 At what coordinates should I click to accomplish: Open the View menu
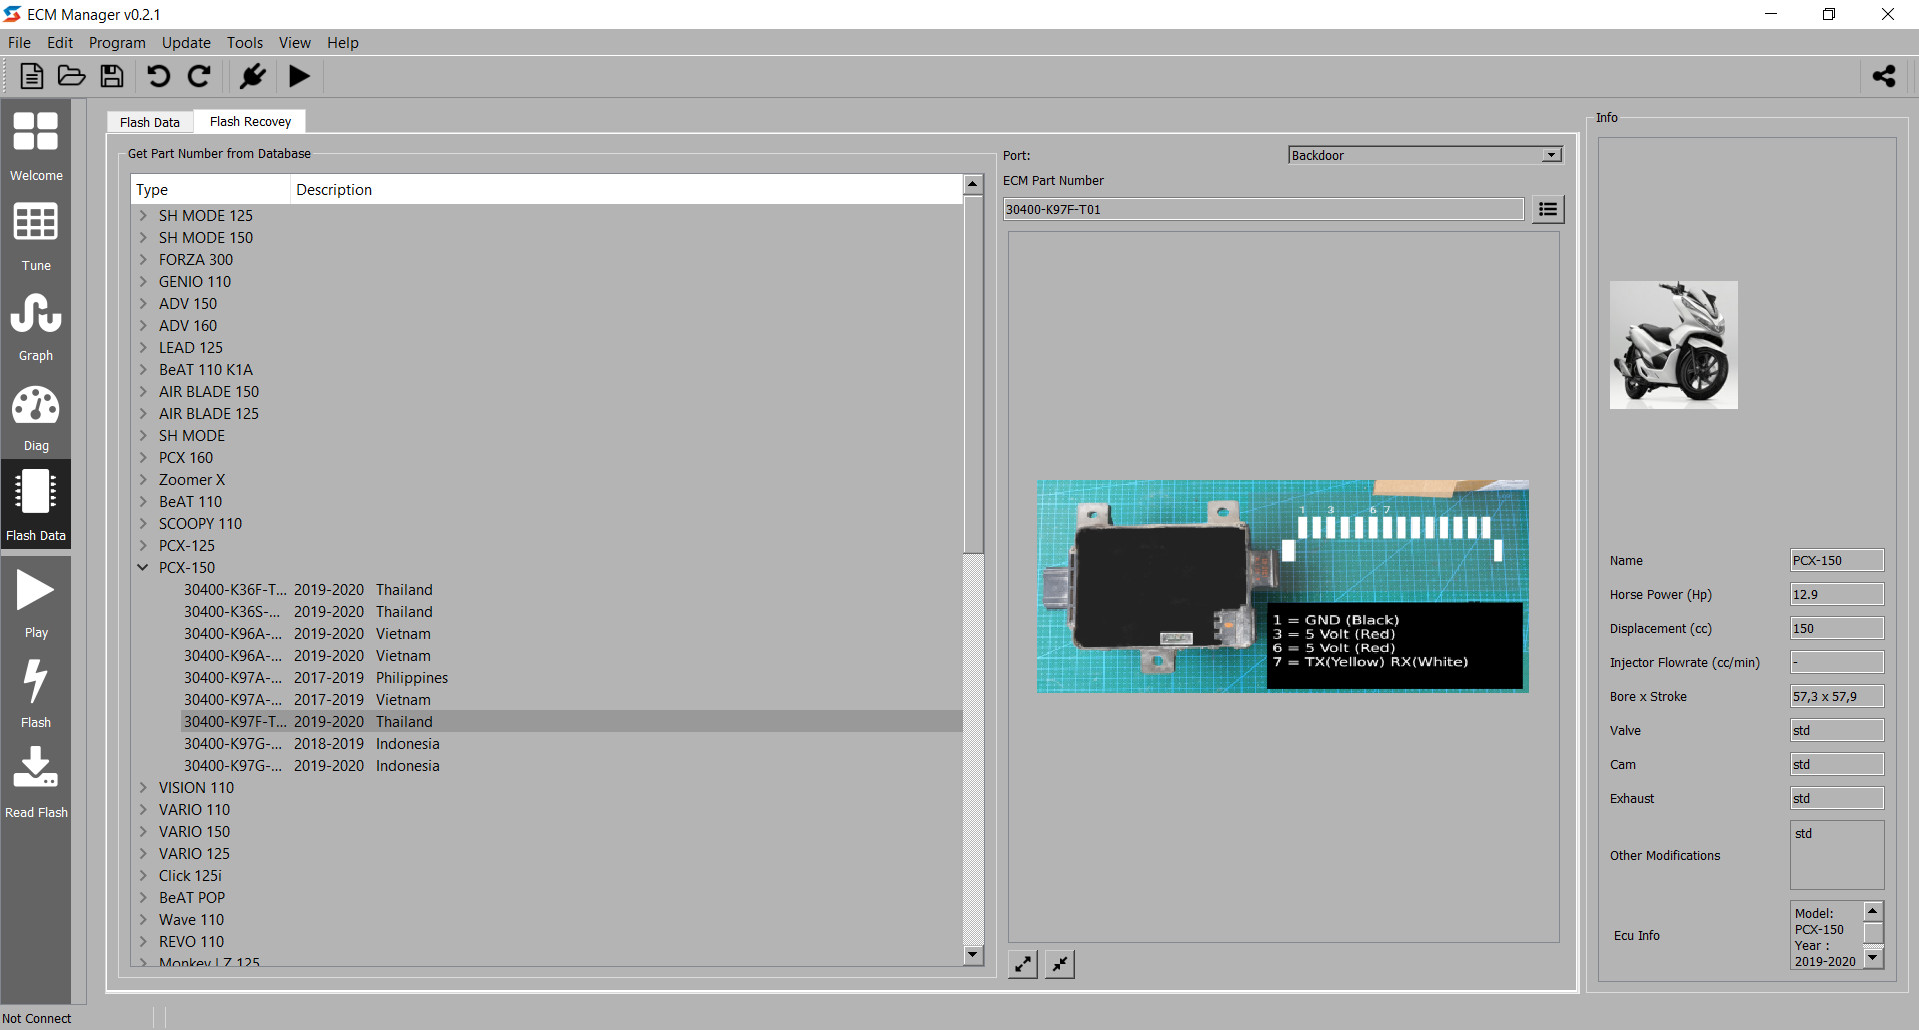(295, 42)
